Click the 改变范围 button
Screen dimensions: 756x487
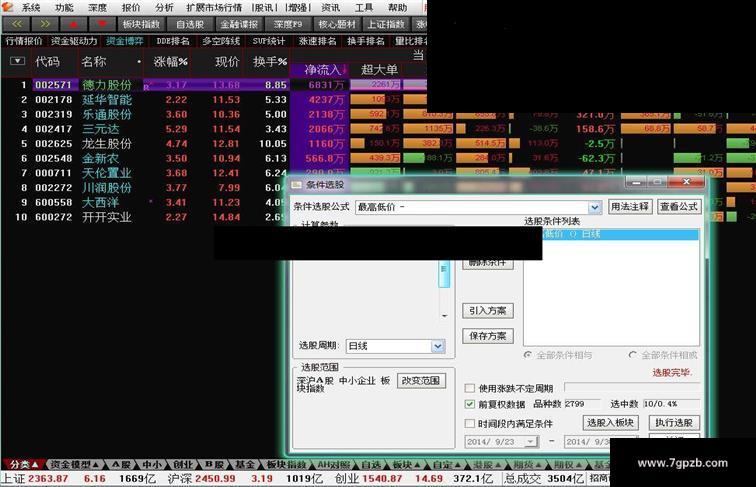pyautogui.click(x=421, y=380)
